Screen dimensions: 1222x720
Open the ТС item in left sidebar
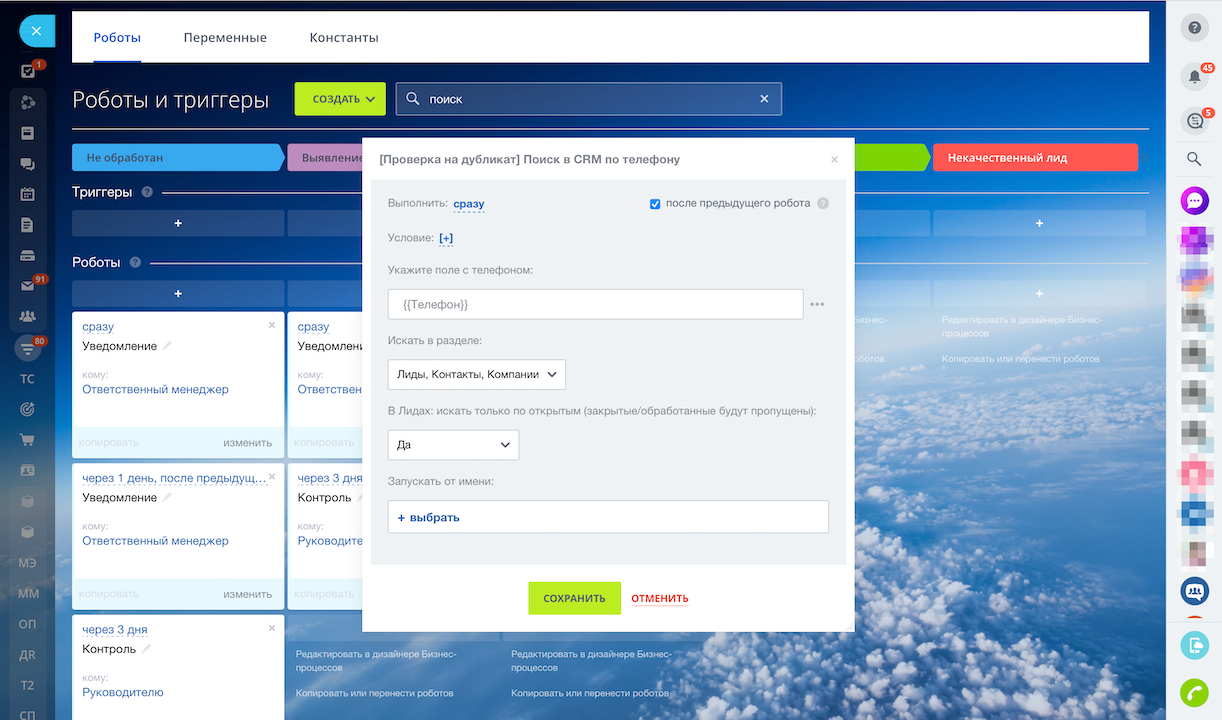click(28, 379)
